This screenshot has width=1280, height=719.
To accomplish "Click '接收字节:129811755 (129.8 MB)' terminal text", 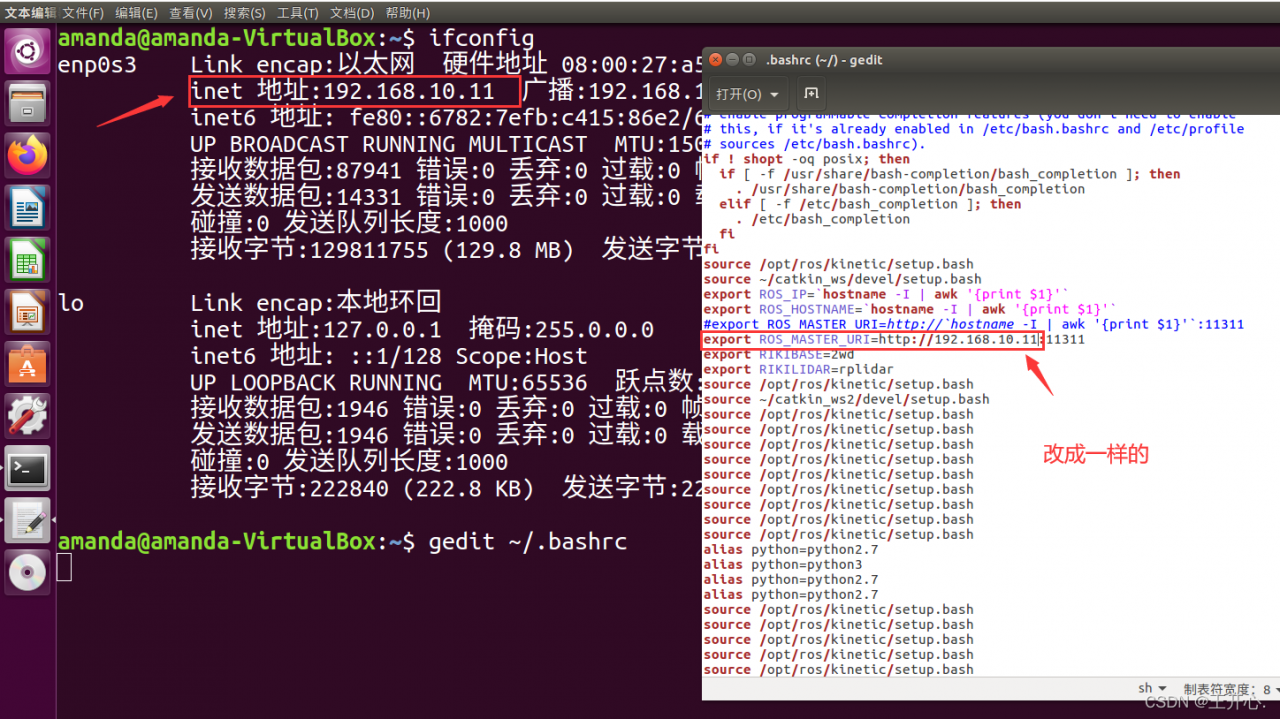I will point(382,250).
